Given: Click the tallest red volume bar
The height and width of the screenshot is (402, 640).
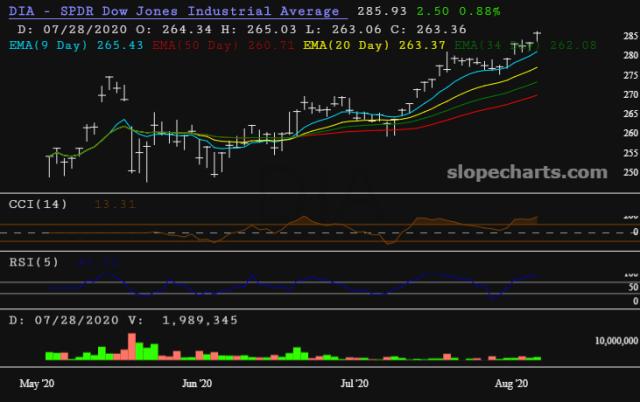Looking at the screenshot, I should click(131, 345).
